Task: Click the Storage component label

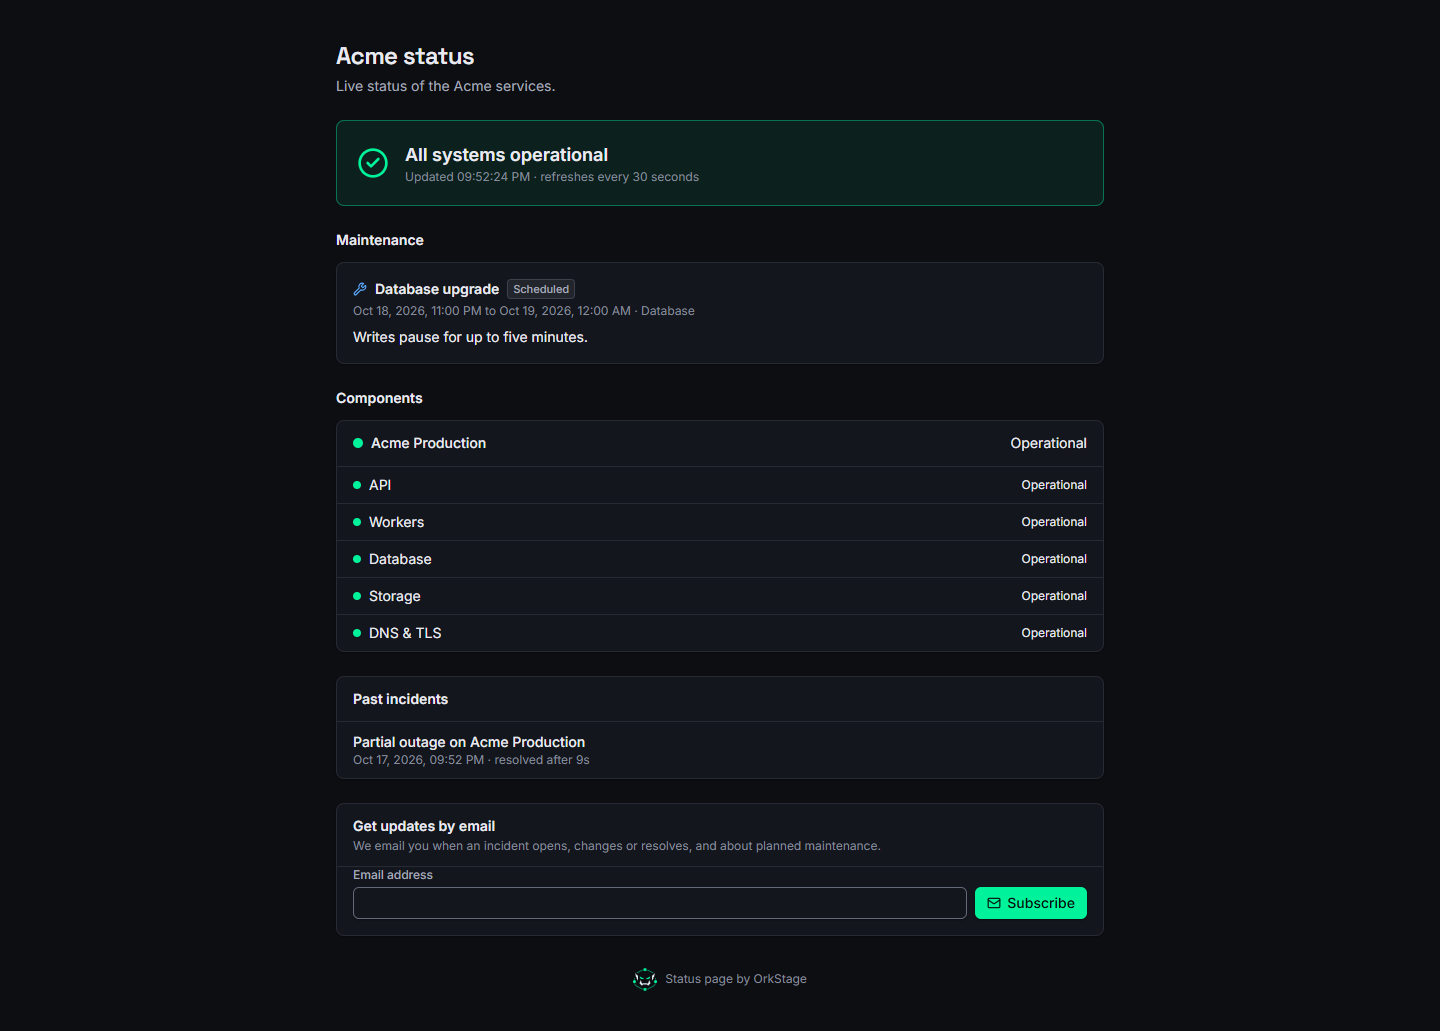Action: point(394,596)
